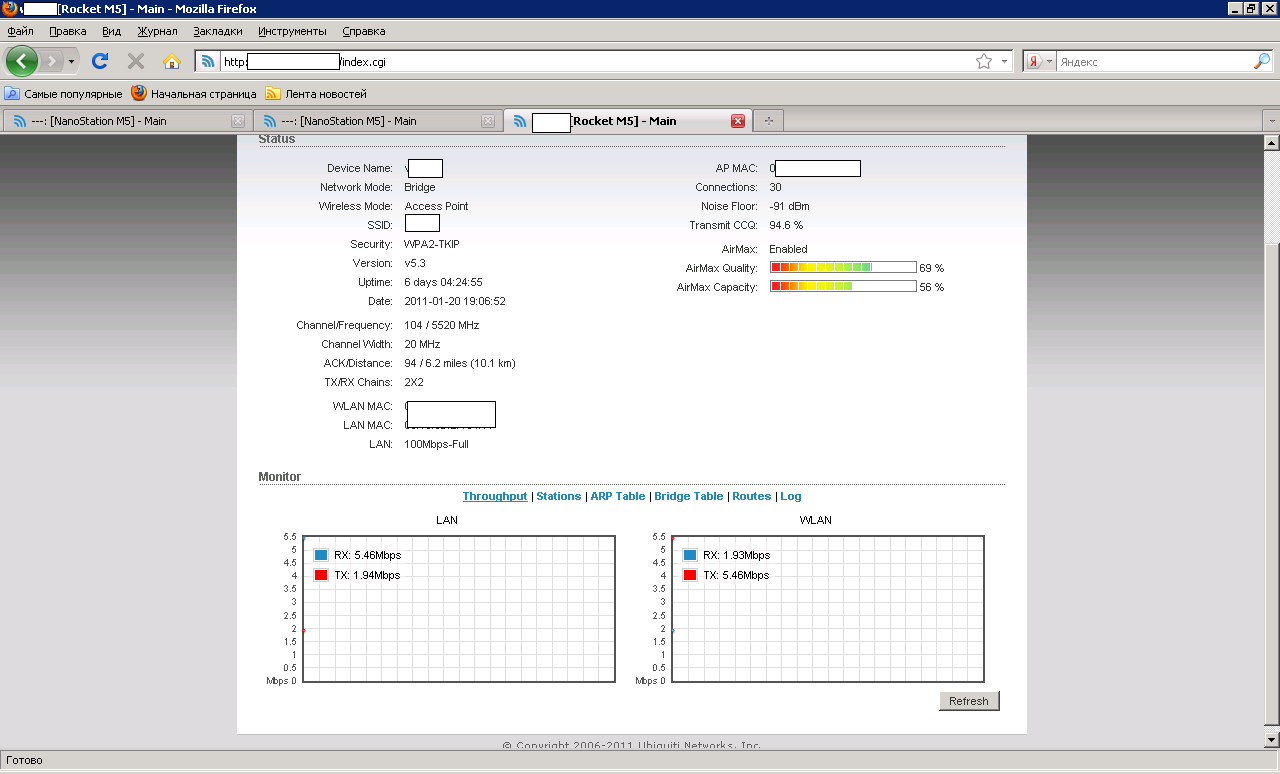Open the ARP Table link

[618, 496]
